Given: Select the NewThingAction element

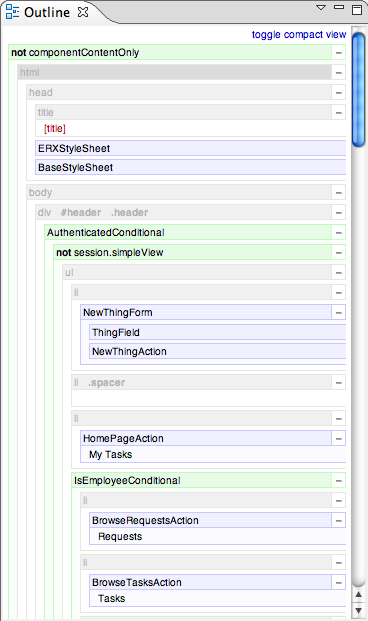Looking at the screenshot, I should [x=217, y=351].
